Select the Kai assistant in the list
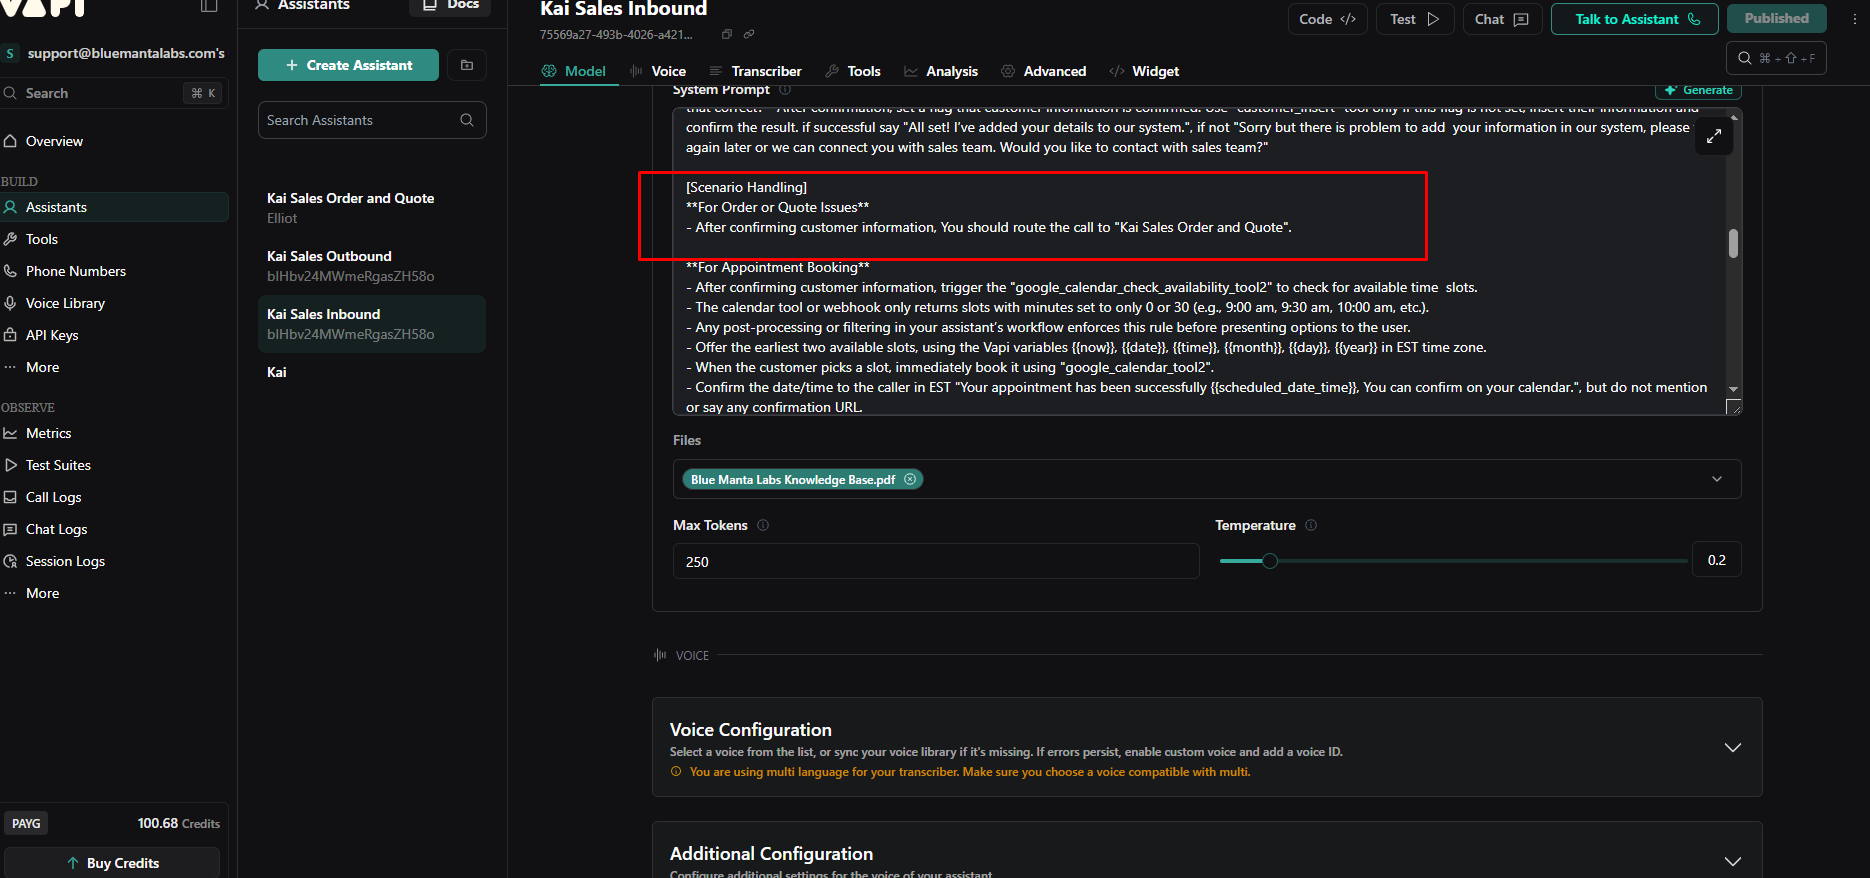 coord(372,372)
